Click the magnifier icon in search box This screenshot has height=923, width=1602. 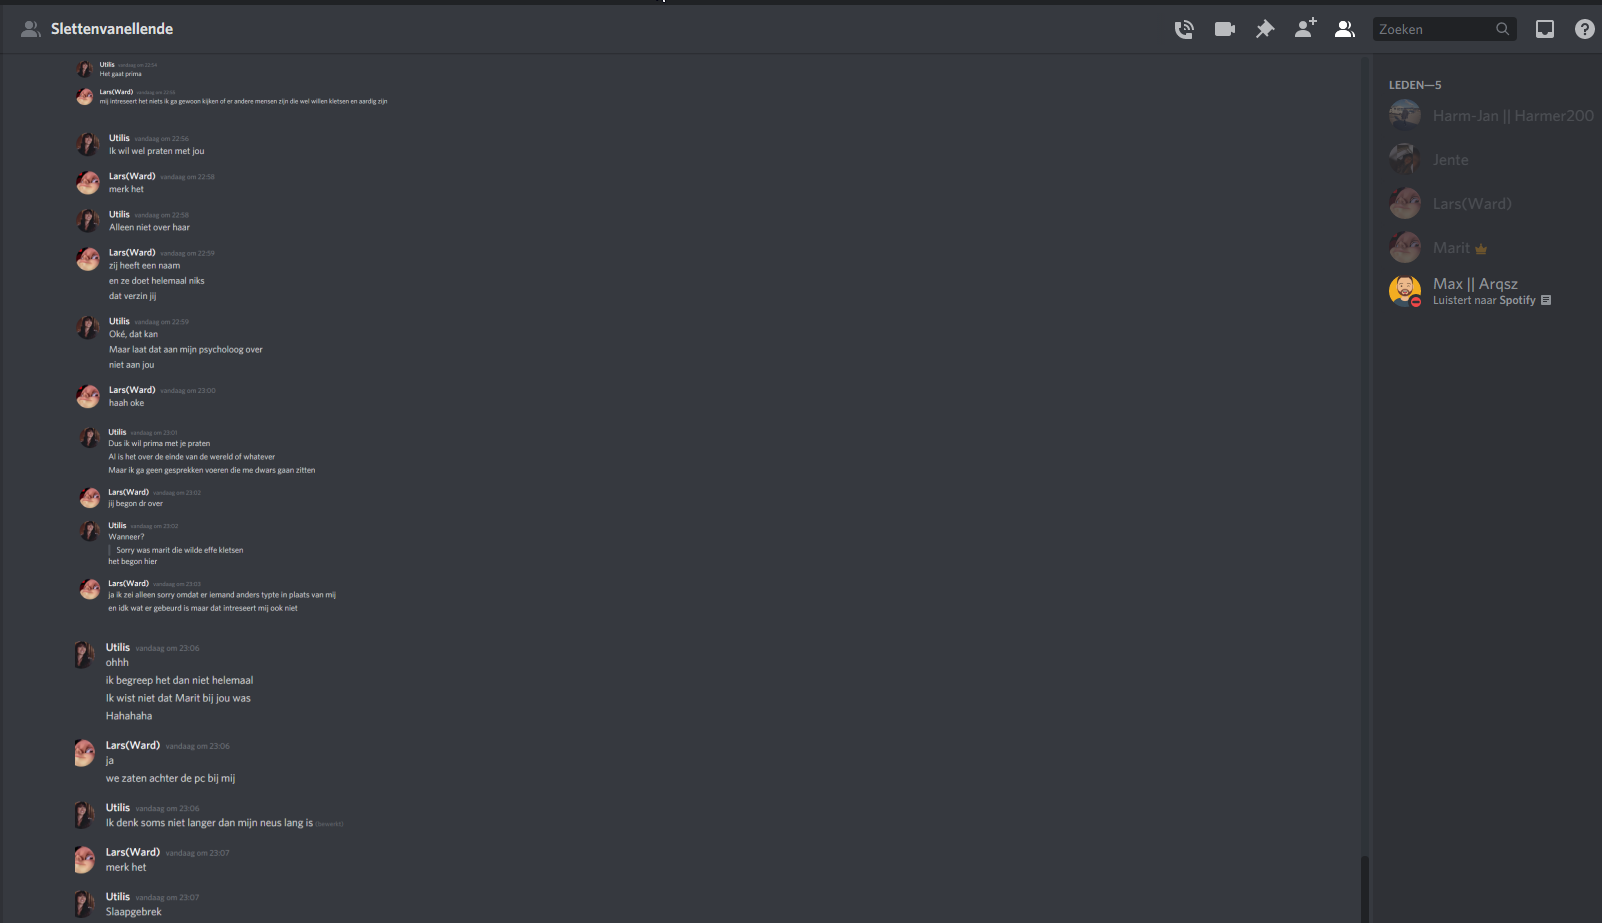[1502, 29]
